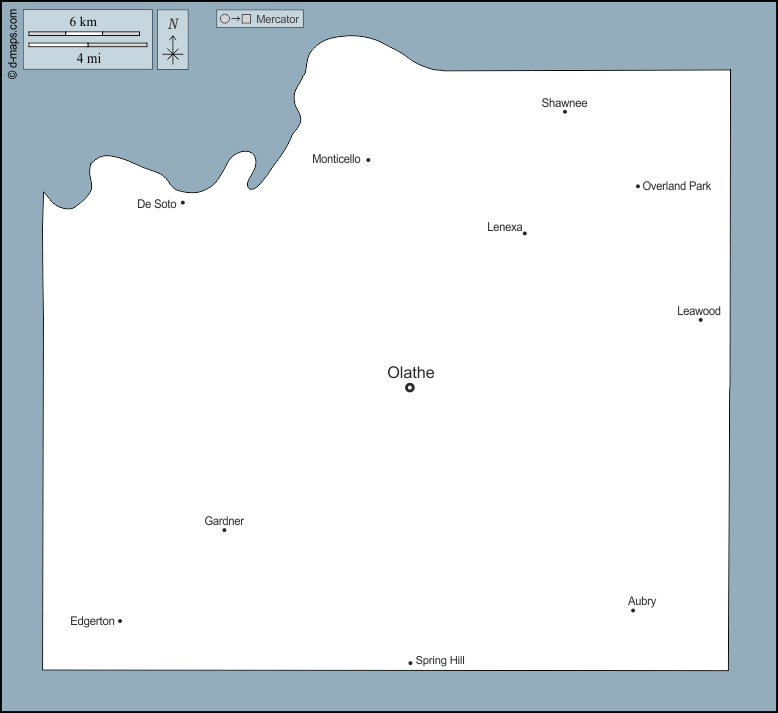
Task: Click the Olathe ring marker
Action: (410, 387)
